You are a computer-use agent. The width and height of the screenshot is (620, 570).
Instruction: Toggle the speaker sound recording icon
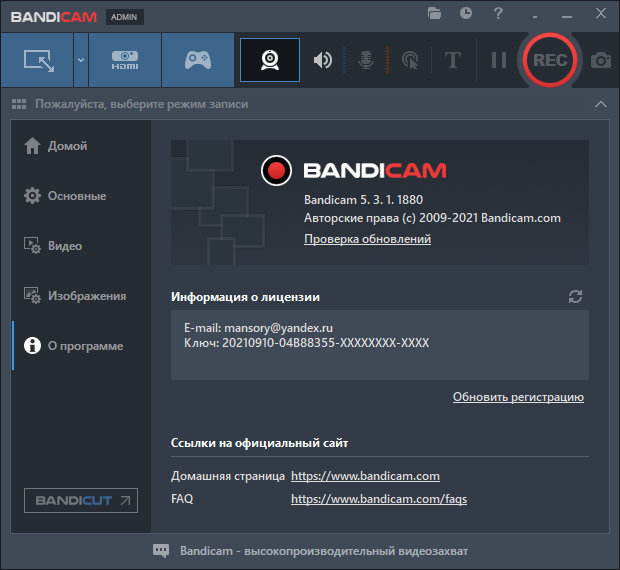pos(322,60)
